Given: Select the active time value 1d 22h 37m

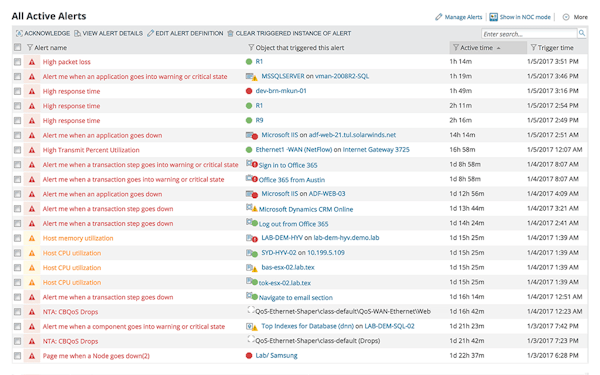Looking at the screenshot, I should click(466, 355).
